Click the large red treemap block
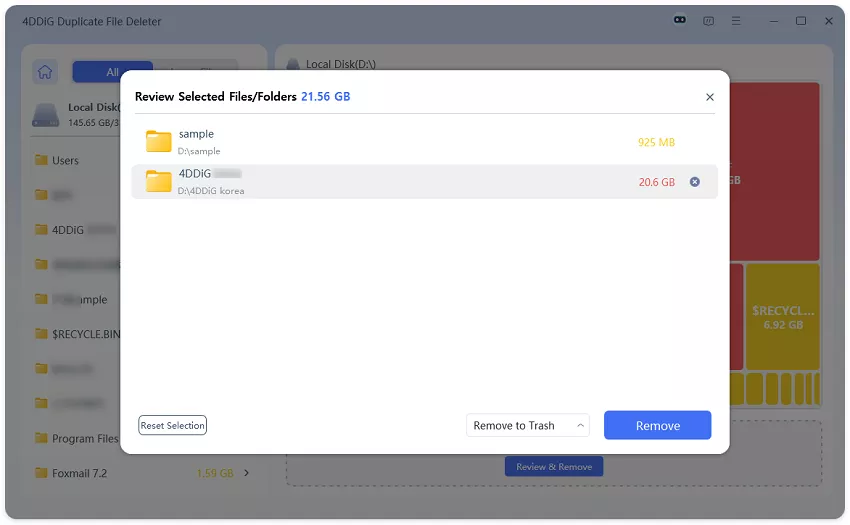 coord(774,171)
